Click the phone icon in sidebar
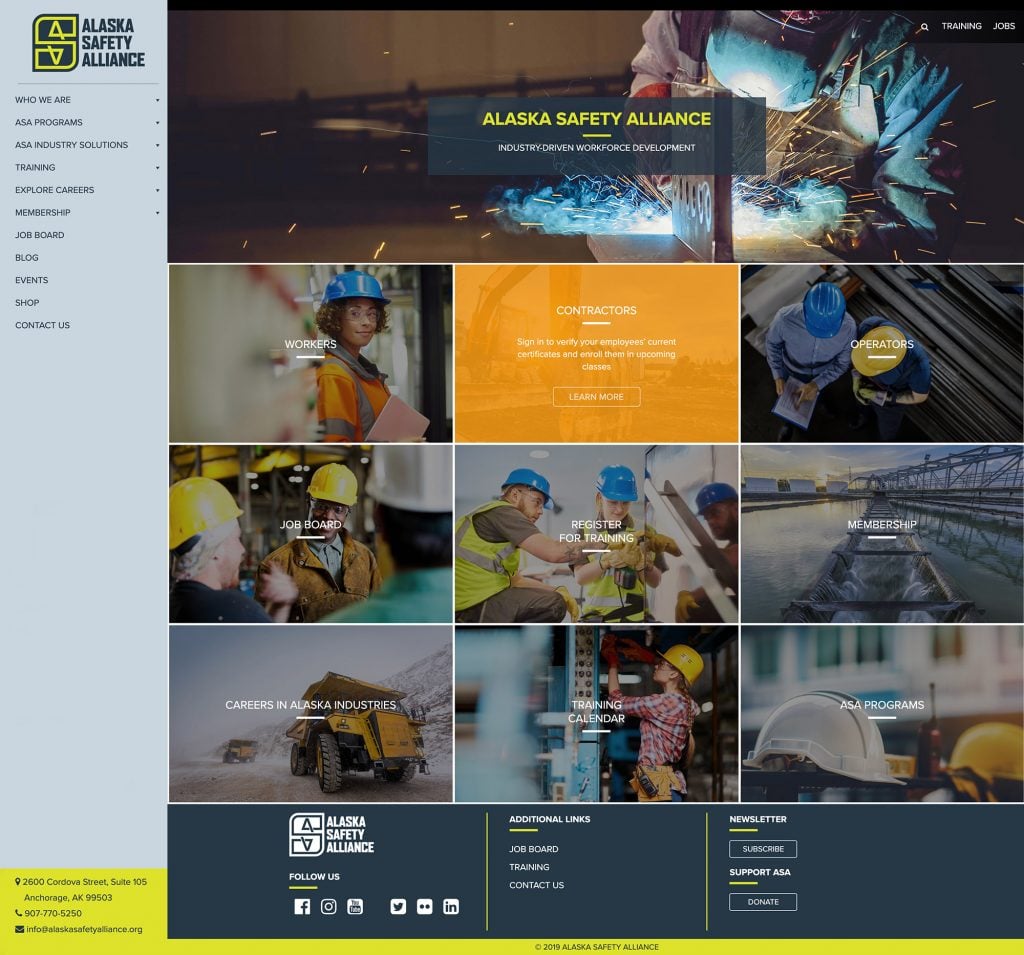Image resolution: width=1024 pixels, height=955 pixels. [18, 913]
